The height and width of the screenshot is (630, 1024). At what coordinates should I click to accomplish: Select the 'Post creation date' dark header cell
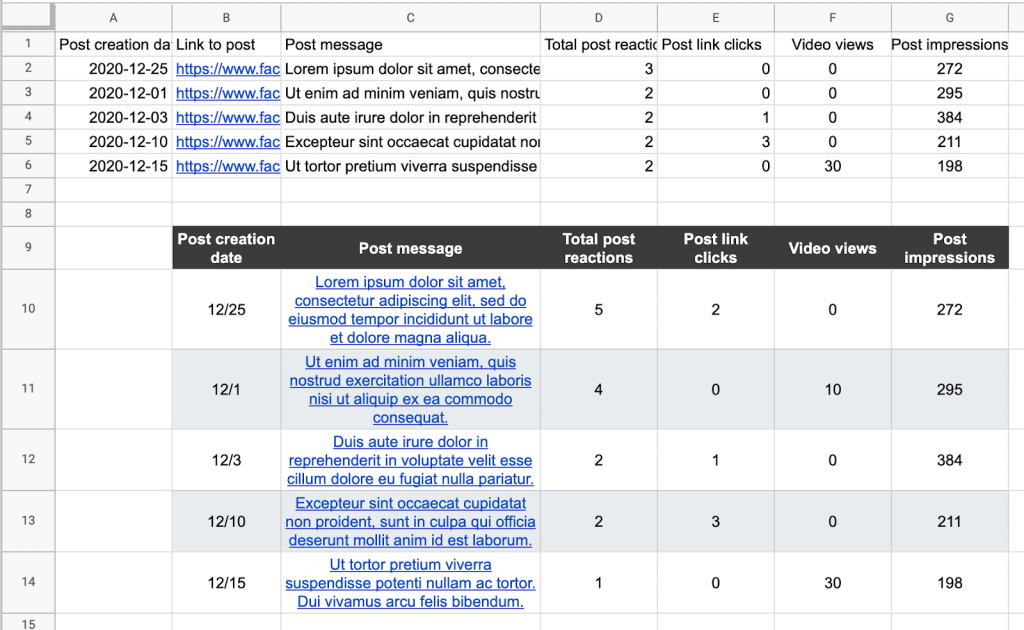coord(226,248)
